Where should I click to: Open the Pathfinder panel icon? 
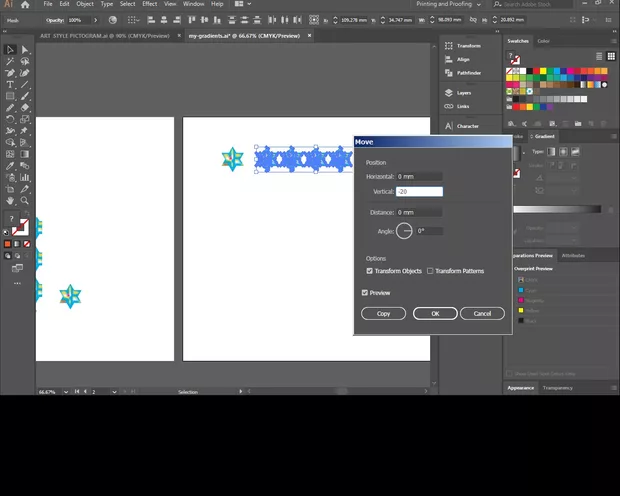pyautogui.click(x=449, y=72)
